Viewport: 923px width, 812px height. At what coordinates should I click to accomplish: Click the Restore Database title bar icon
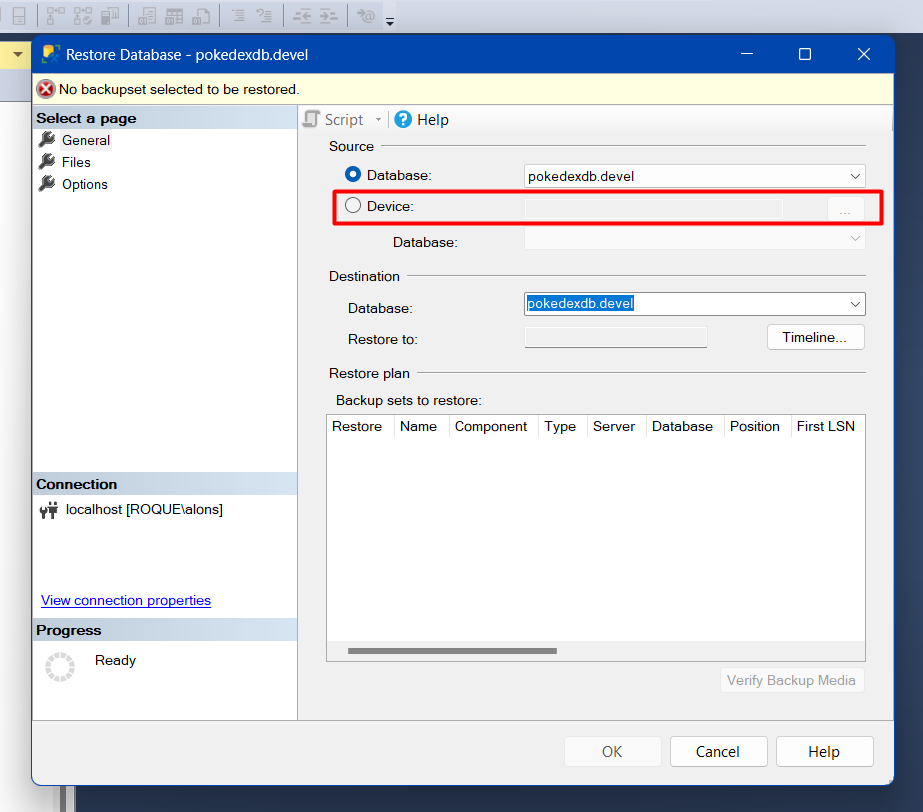[51, 54]
